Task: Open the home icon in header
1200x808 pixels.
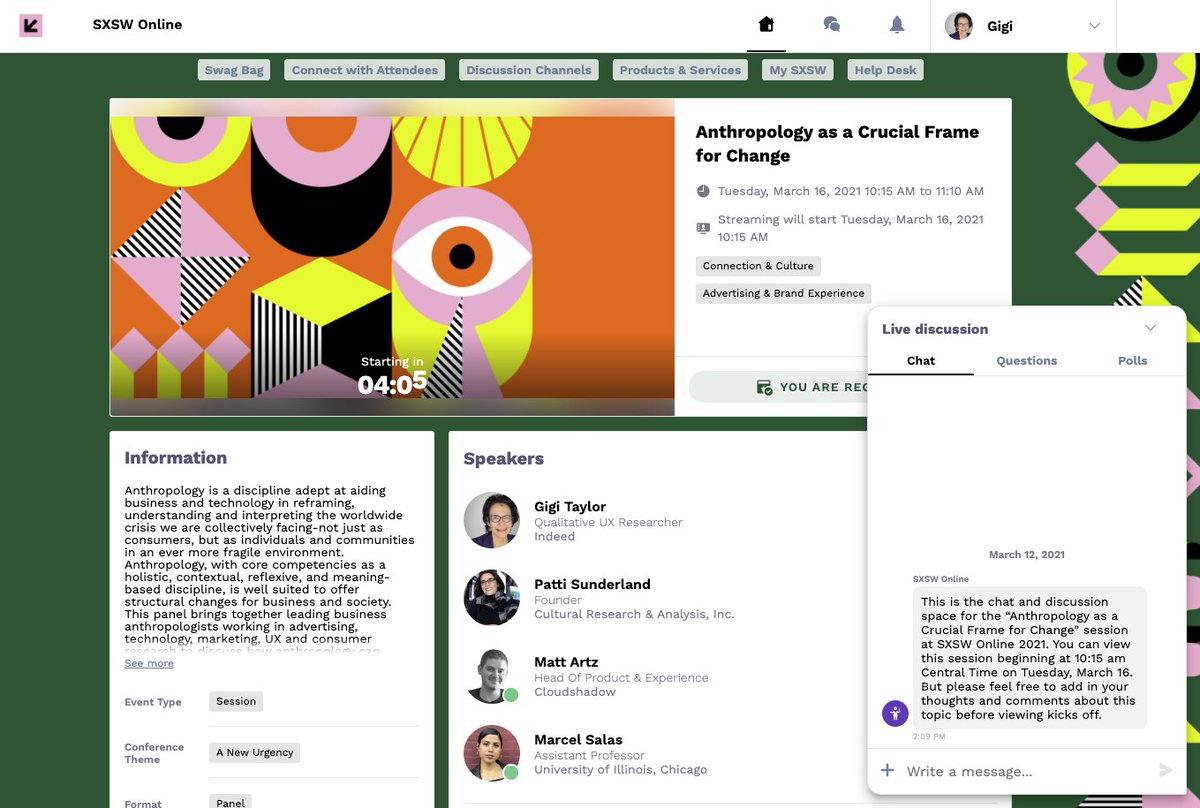Action: point(766,25)
